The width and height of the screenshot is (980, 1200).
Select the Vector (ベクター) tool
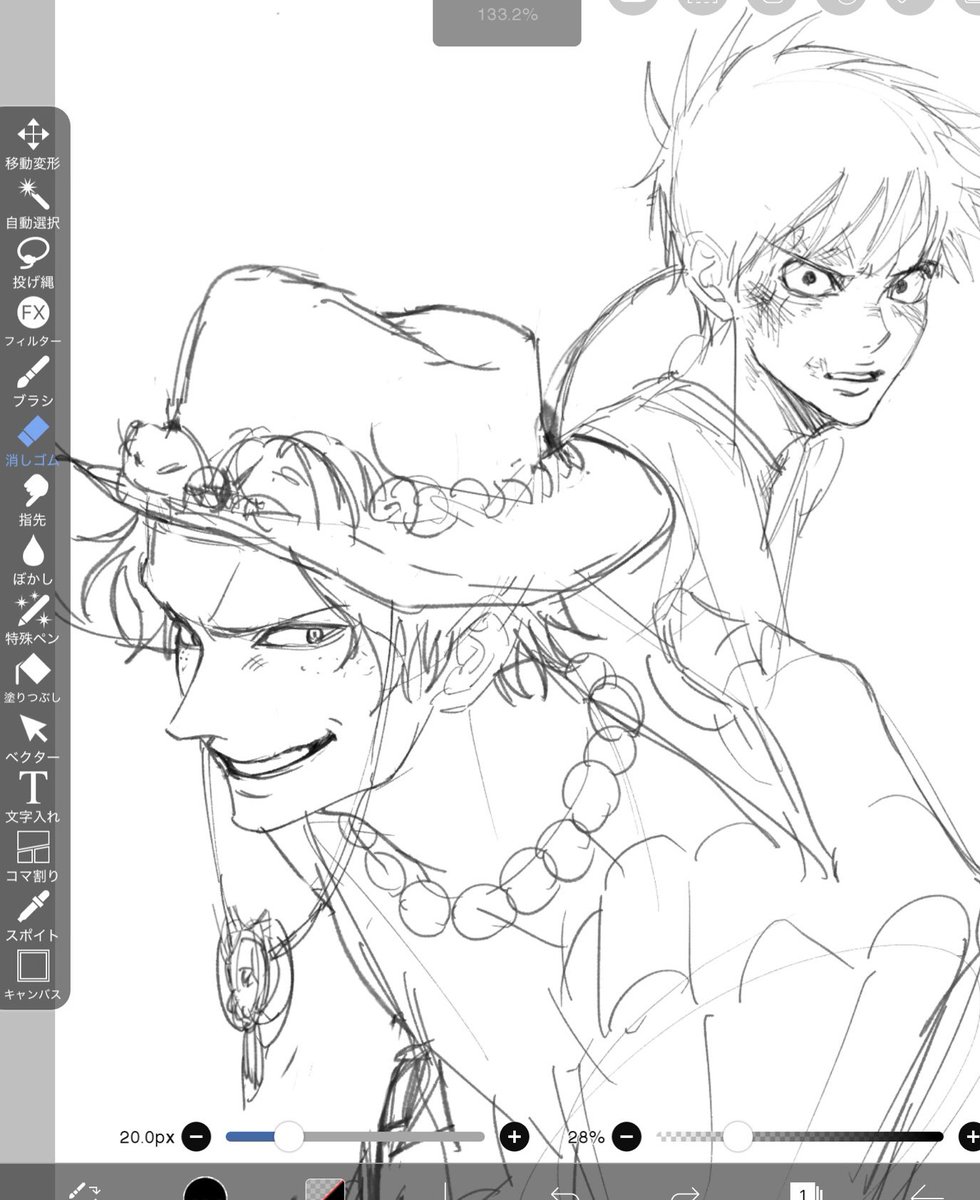tap(33, 739)
